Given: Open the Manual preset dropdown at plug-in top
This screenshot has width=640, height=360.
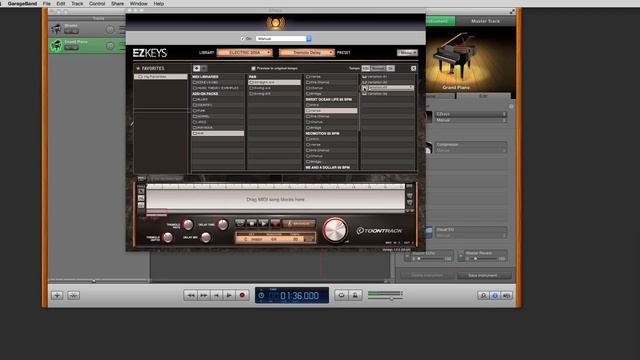Looking at the screenshot, I should 284,38.
